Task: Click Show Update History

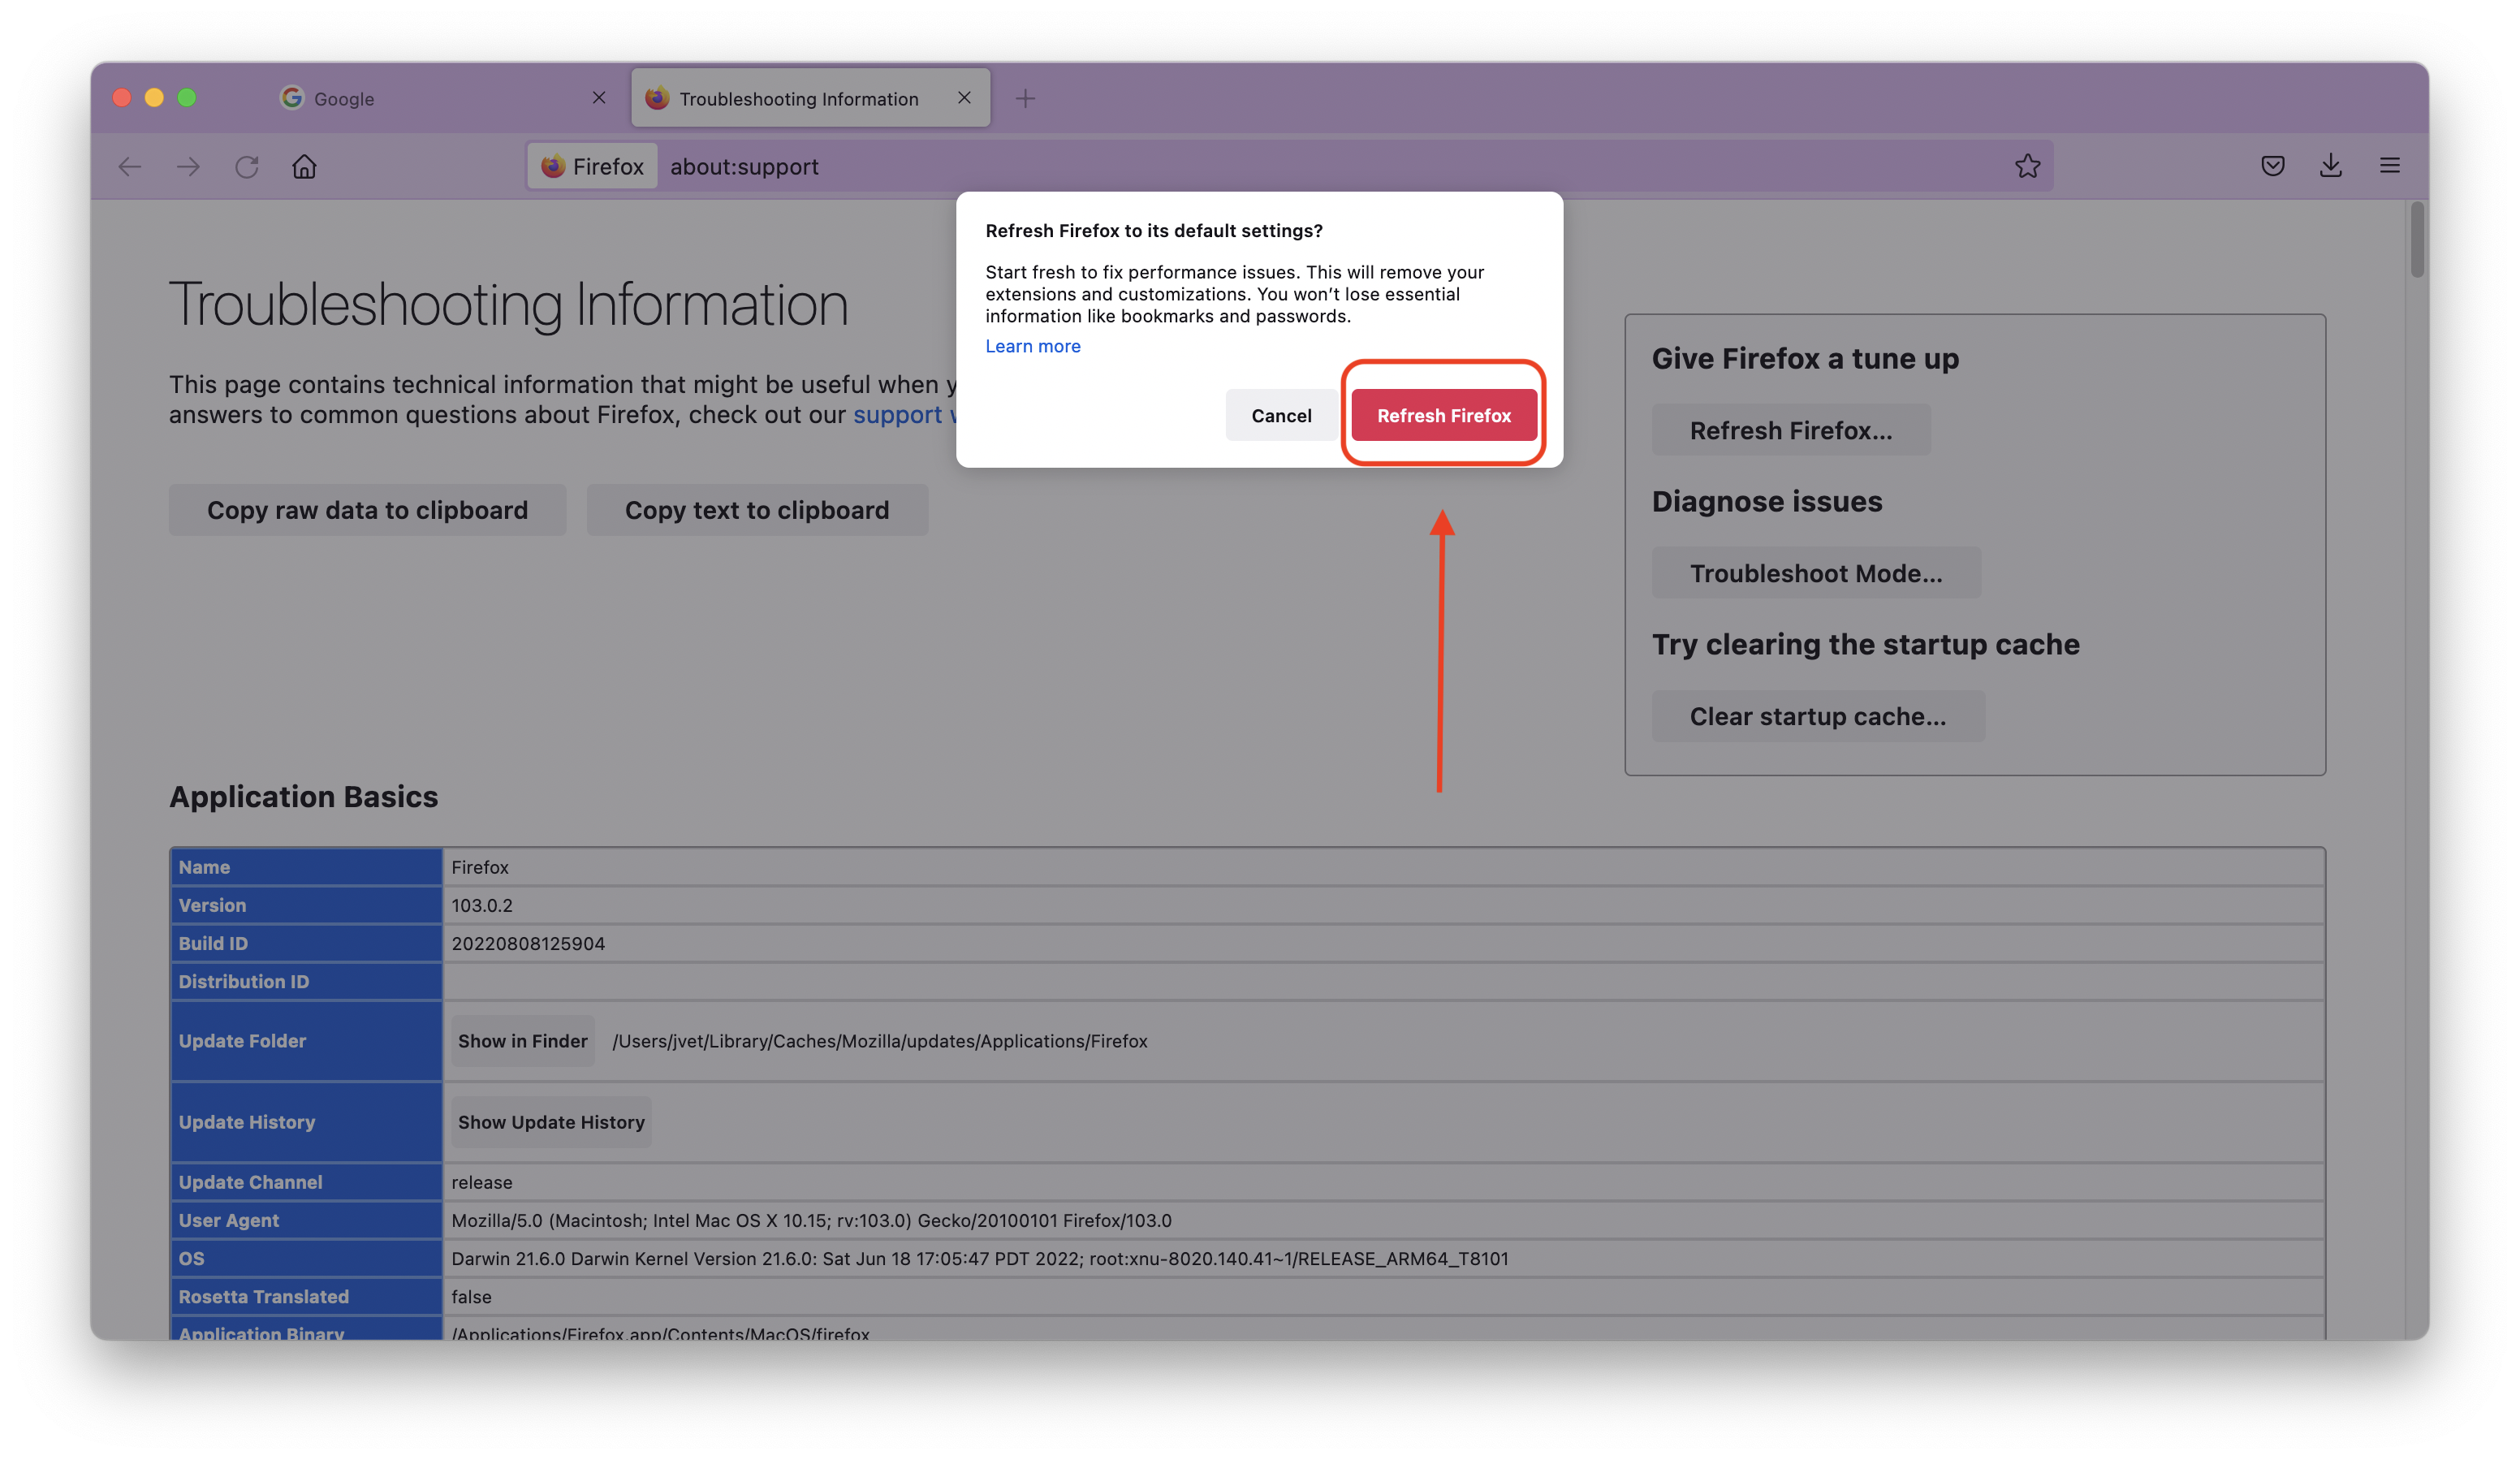Action: click(x=551, y=1122)
